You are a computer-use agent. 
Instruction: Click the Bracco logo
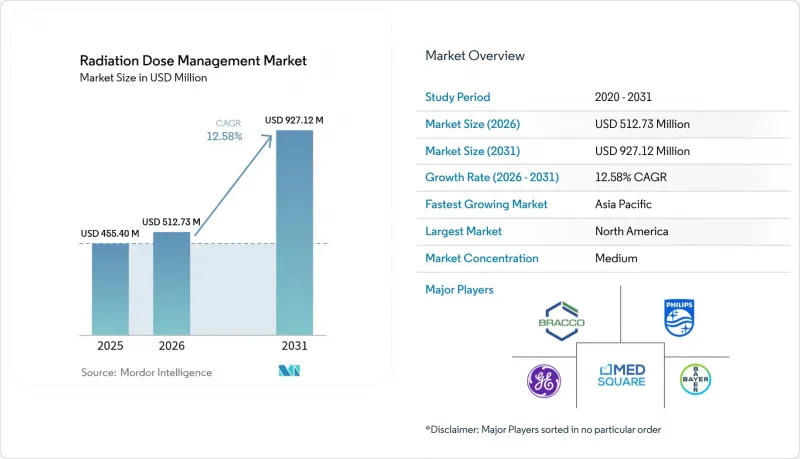[561, 321]
